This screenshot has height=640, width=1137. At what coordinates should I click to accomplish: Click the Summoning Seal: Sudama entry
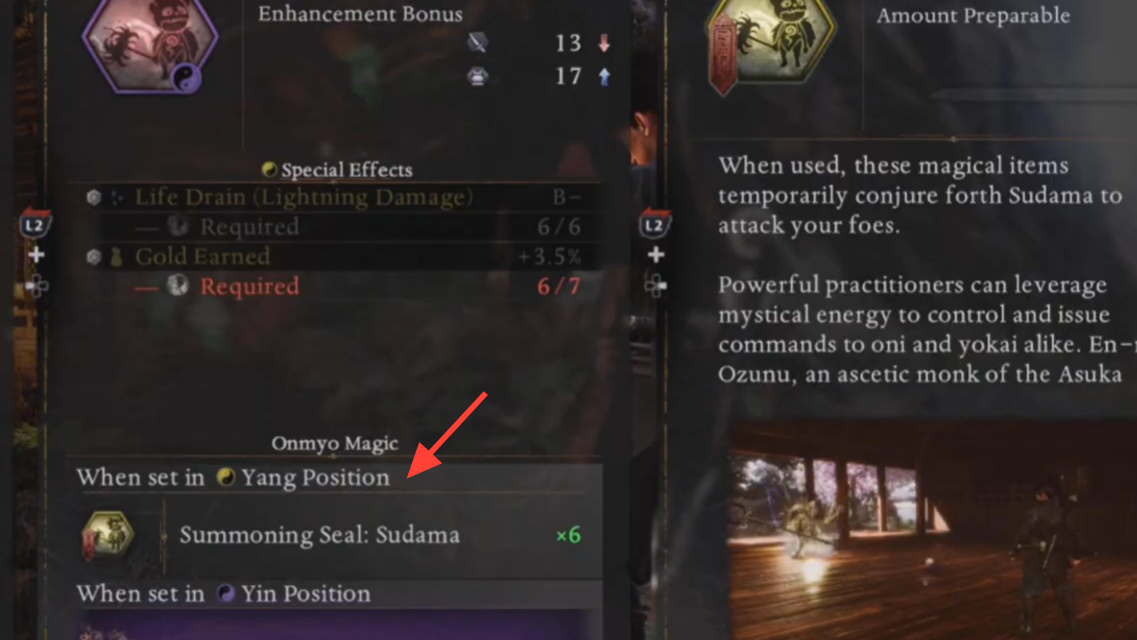coord(337,536)
